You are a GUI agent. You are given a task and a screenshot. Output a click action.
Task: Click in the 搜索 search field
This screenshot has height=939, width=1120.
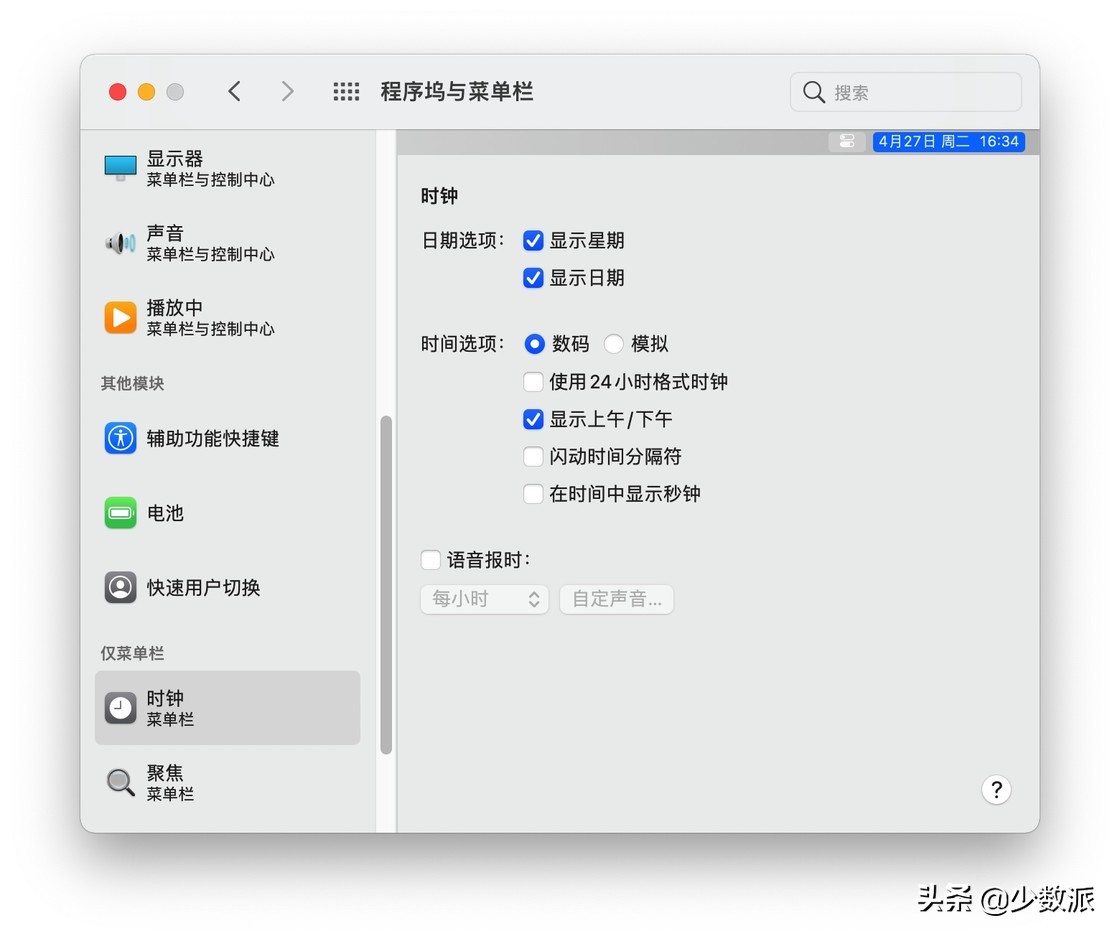click(905, 91)
